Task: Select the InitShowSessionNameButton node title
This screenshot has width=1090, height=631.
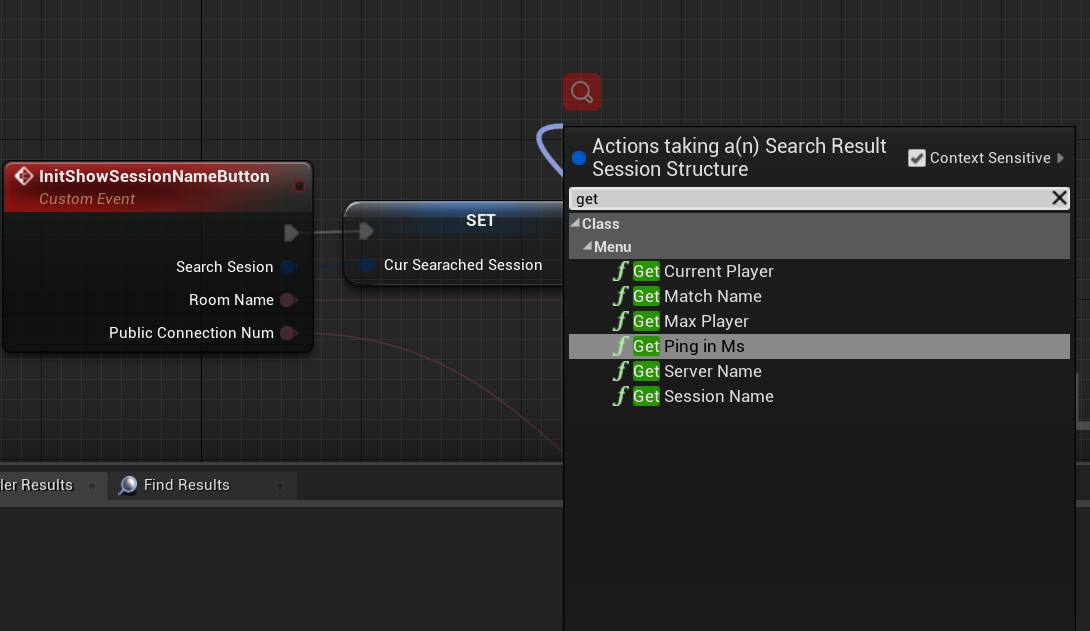Action: [154, 177]
